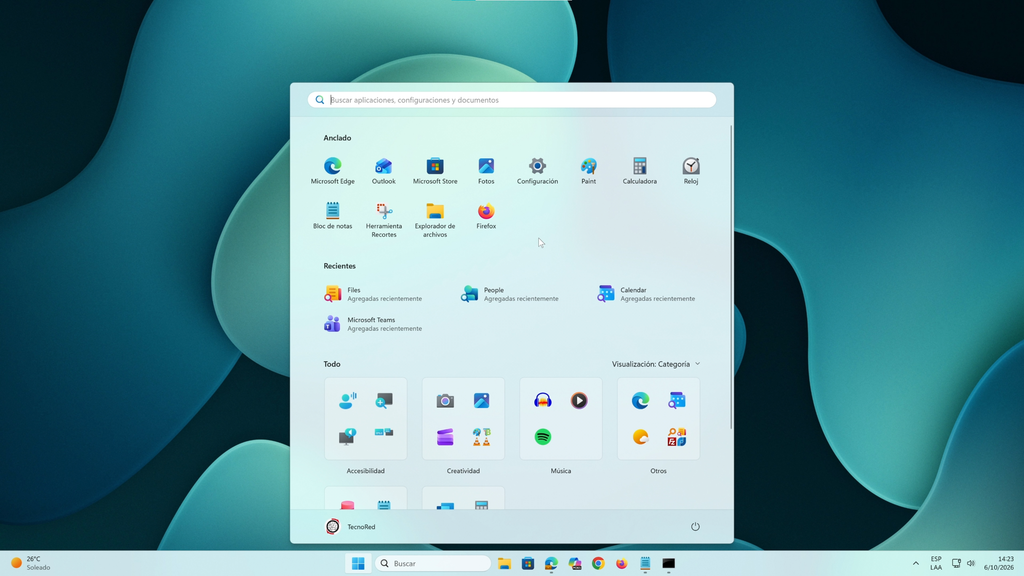The height and width of the screenshot is (576, 1024).
Task: Click the Otros category label
Action: [x=658, y=471]
